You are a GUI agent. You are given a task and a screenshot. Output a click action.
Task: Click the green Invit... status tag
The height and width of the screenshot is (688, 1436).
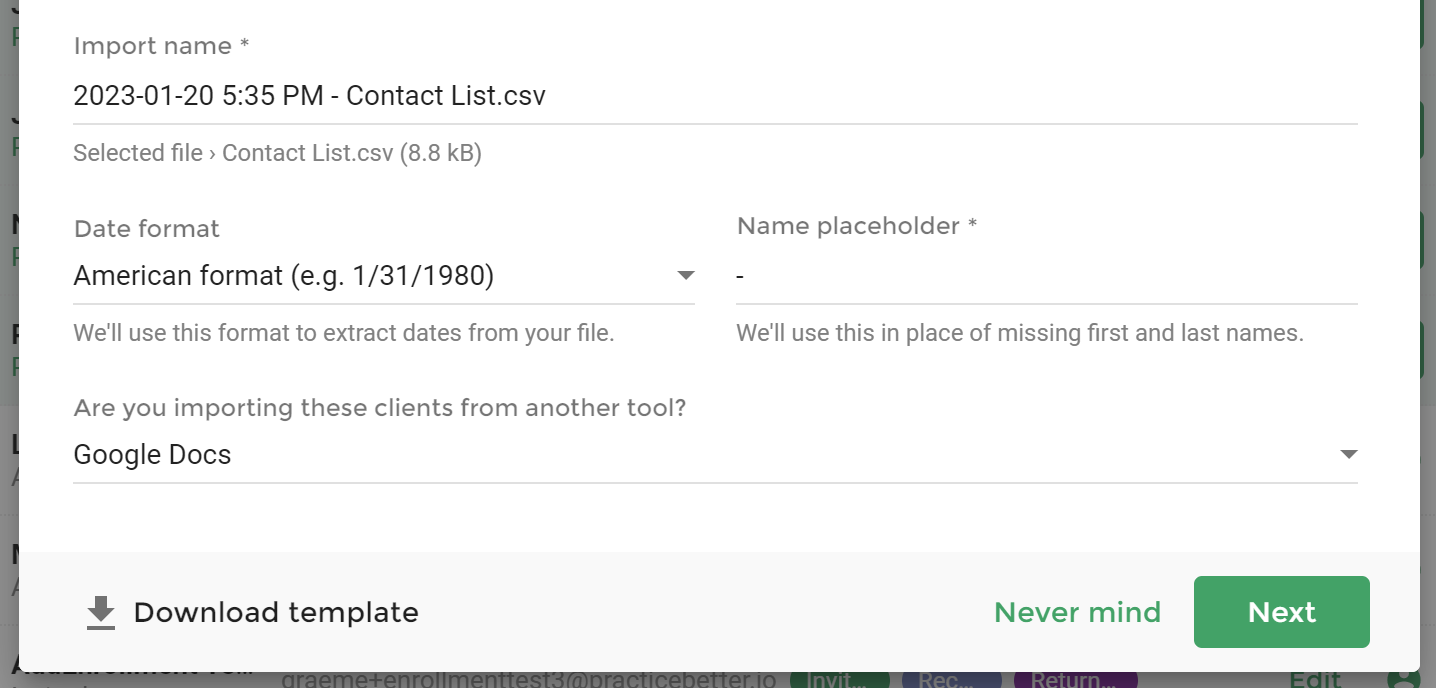(x=839, y=679)
